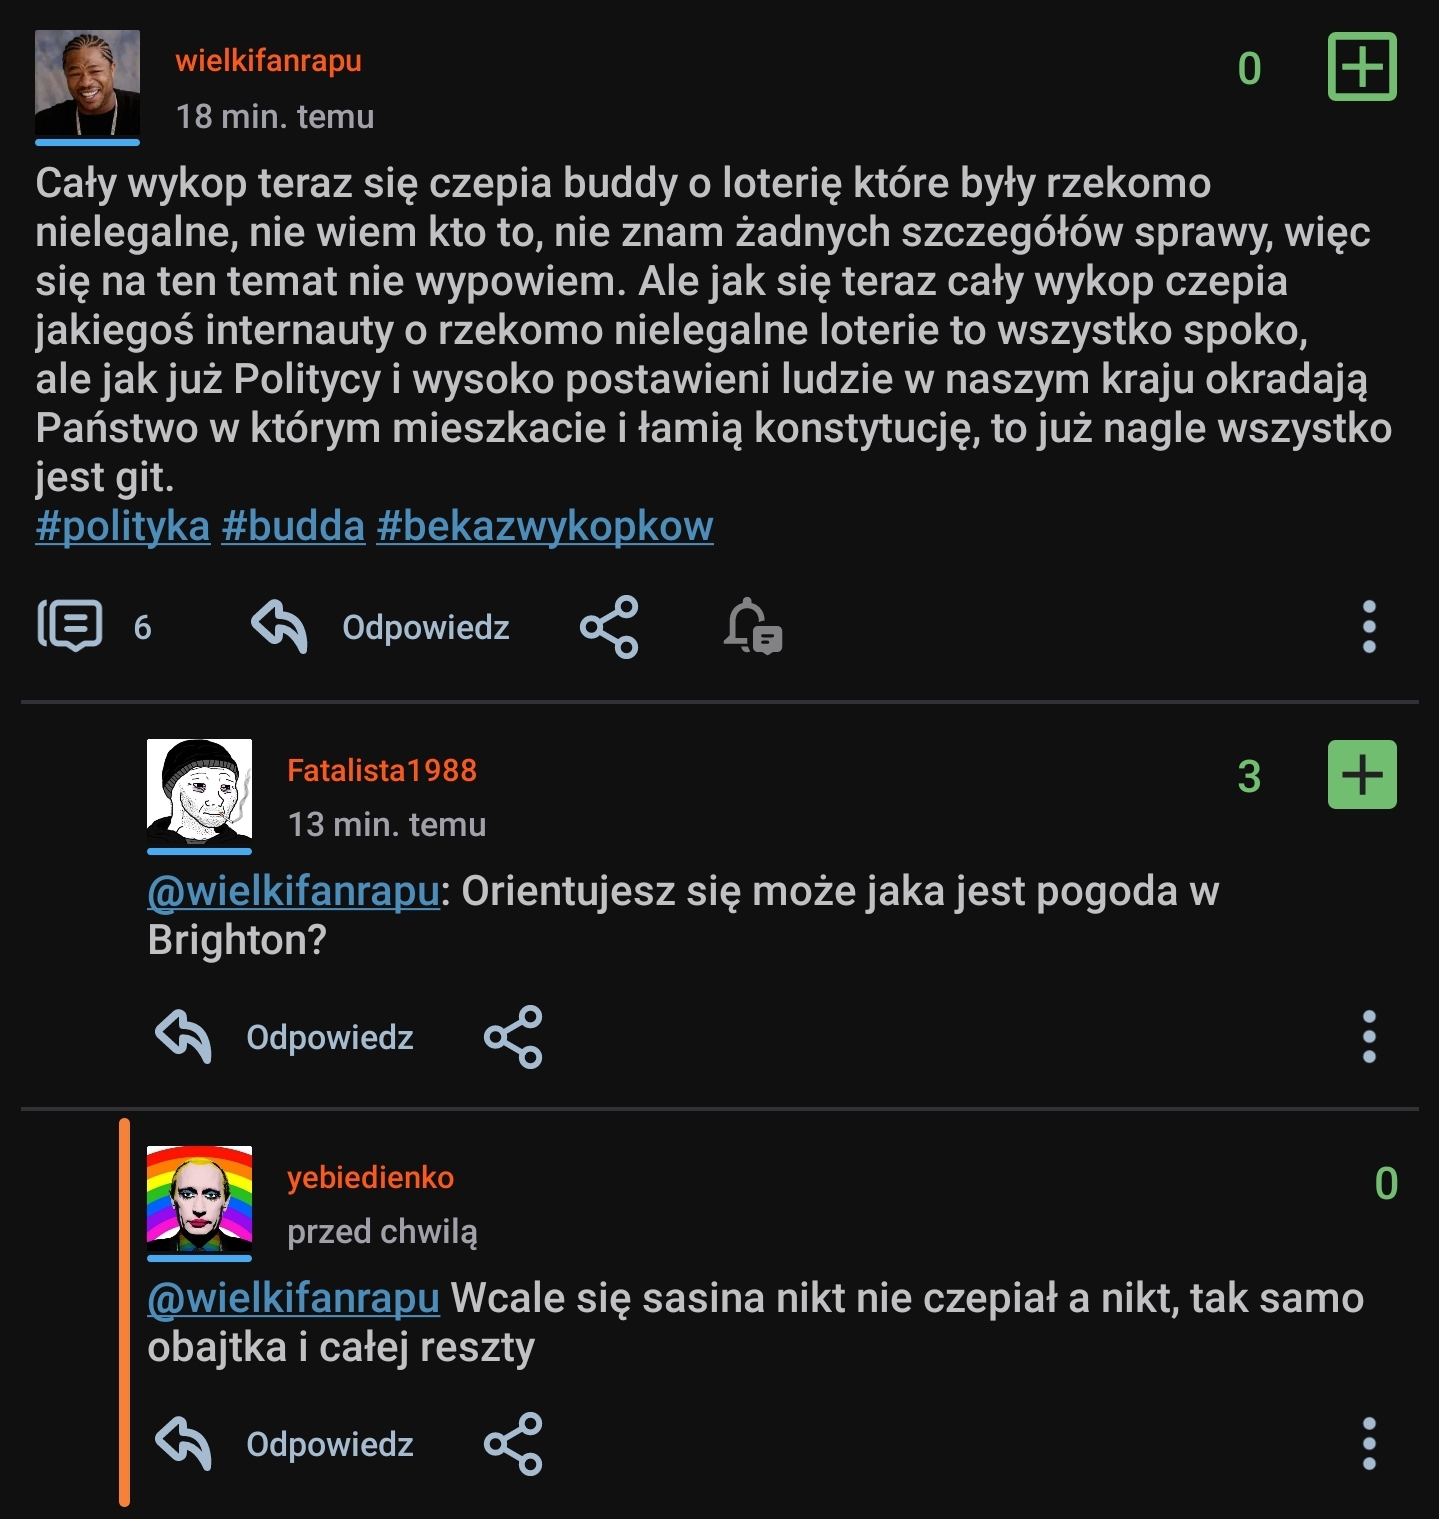Viewport: 1439px width, 1519px height.
Task: Click Odpowiedz text under the main post
Action: pyautogui.click(x=426, y=627)
